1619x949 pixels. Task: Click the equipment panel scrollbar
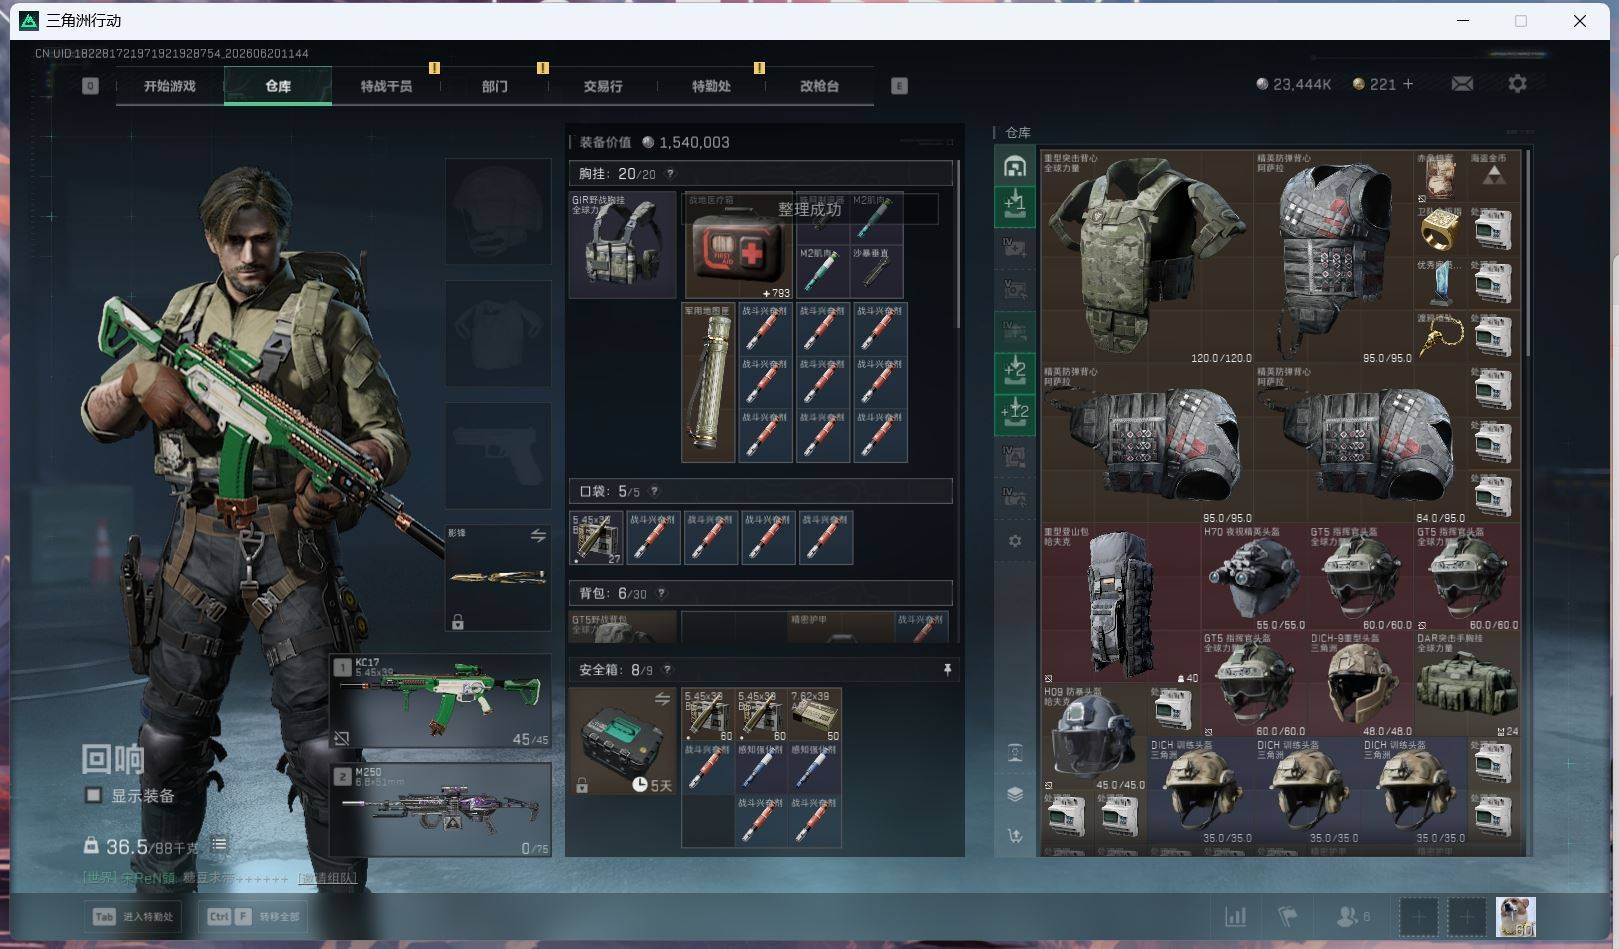958,245
